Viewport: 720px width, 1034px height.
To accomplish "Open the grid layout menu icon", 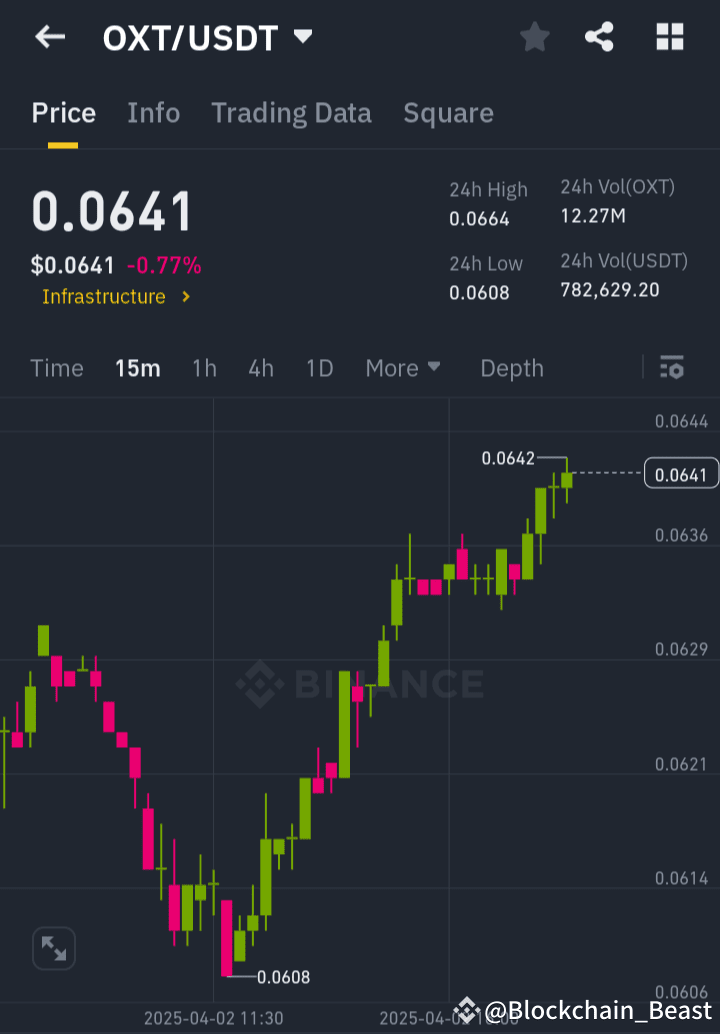I will (x=669, y=36).
